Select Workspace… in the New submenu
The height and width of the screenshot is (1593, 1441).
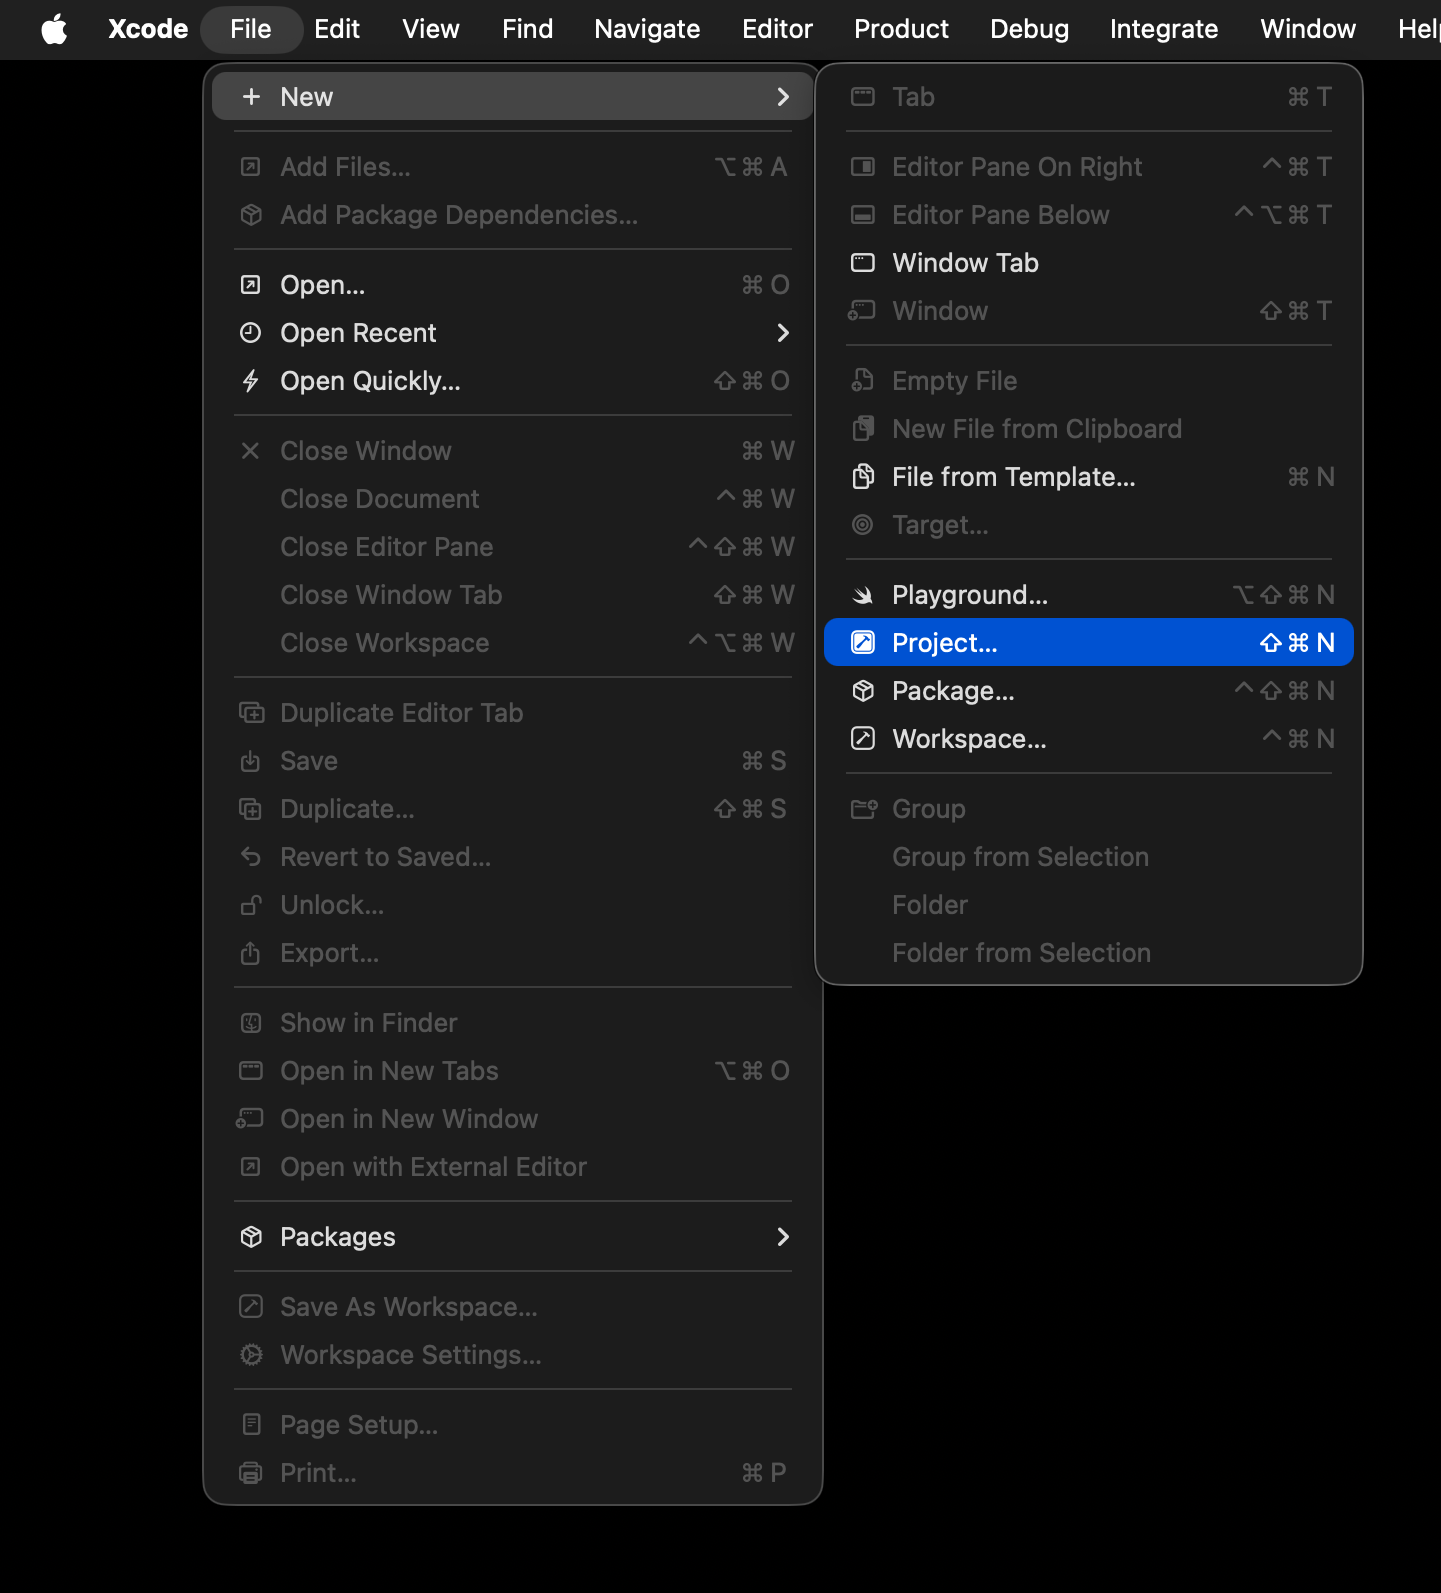tap(968, 739)
